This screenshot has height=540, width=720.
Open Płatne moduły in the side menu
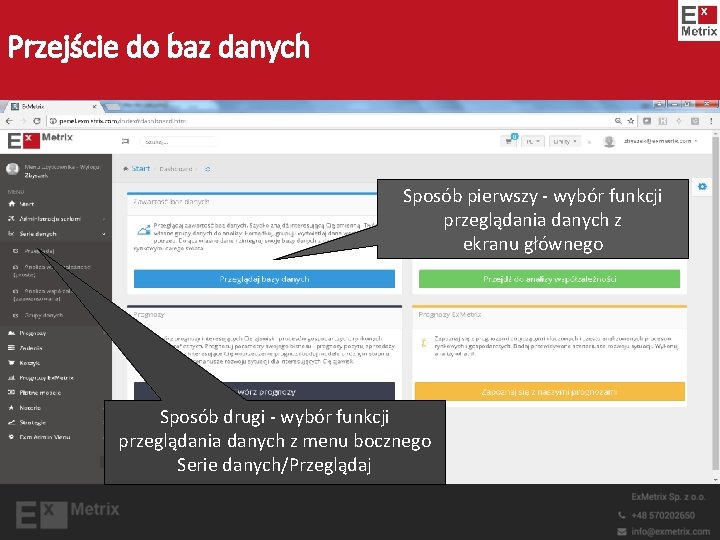(x=40, y=393)
